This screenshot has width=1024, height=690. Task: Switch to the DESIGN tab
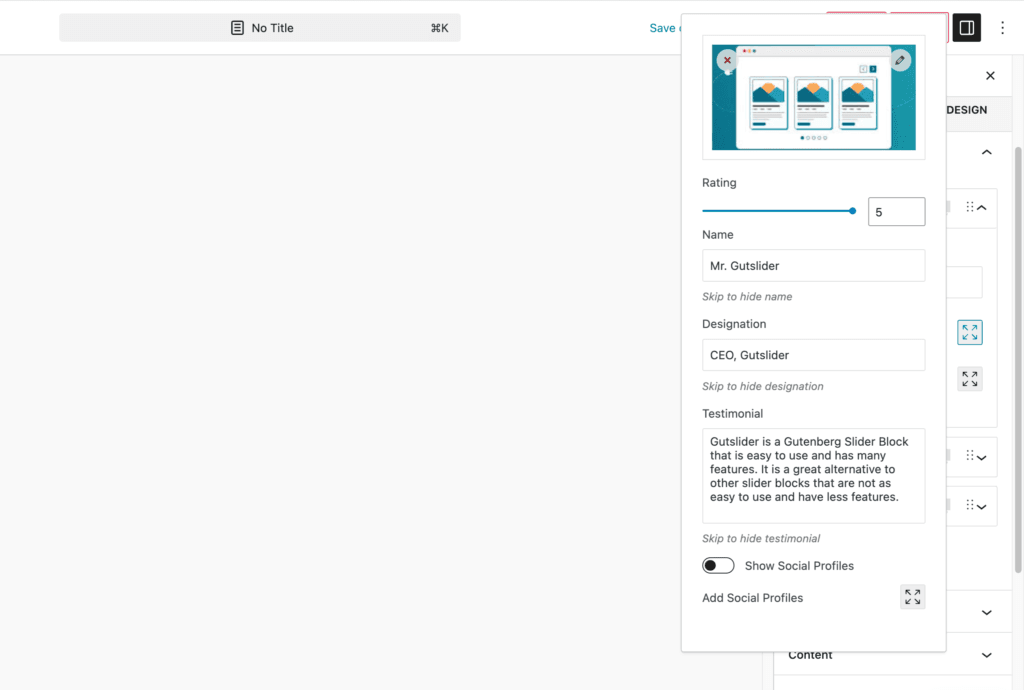967,110
